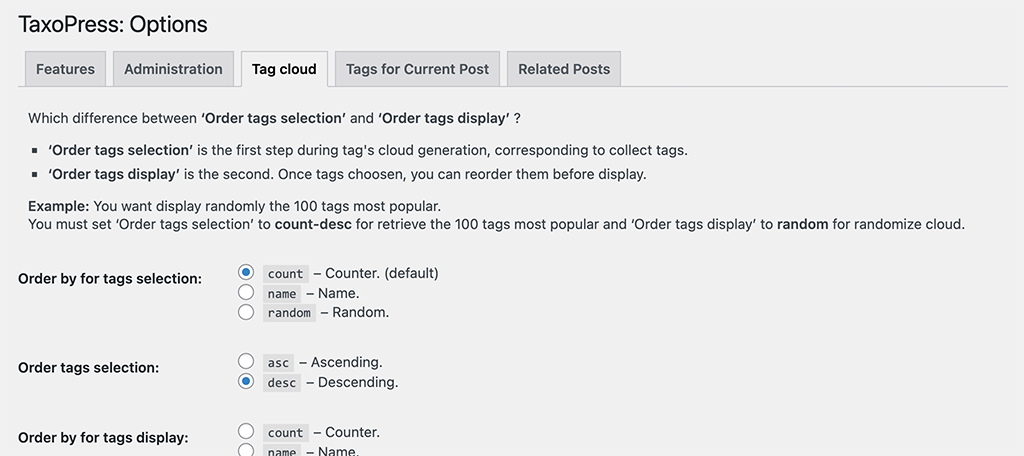Viewport: 1024px width, 456px height.
Task: Click the '– Counter. (default)' description text
Action: (376, 273)
